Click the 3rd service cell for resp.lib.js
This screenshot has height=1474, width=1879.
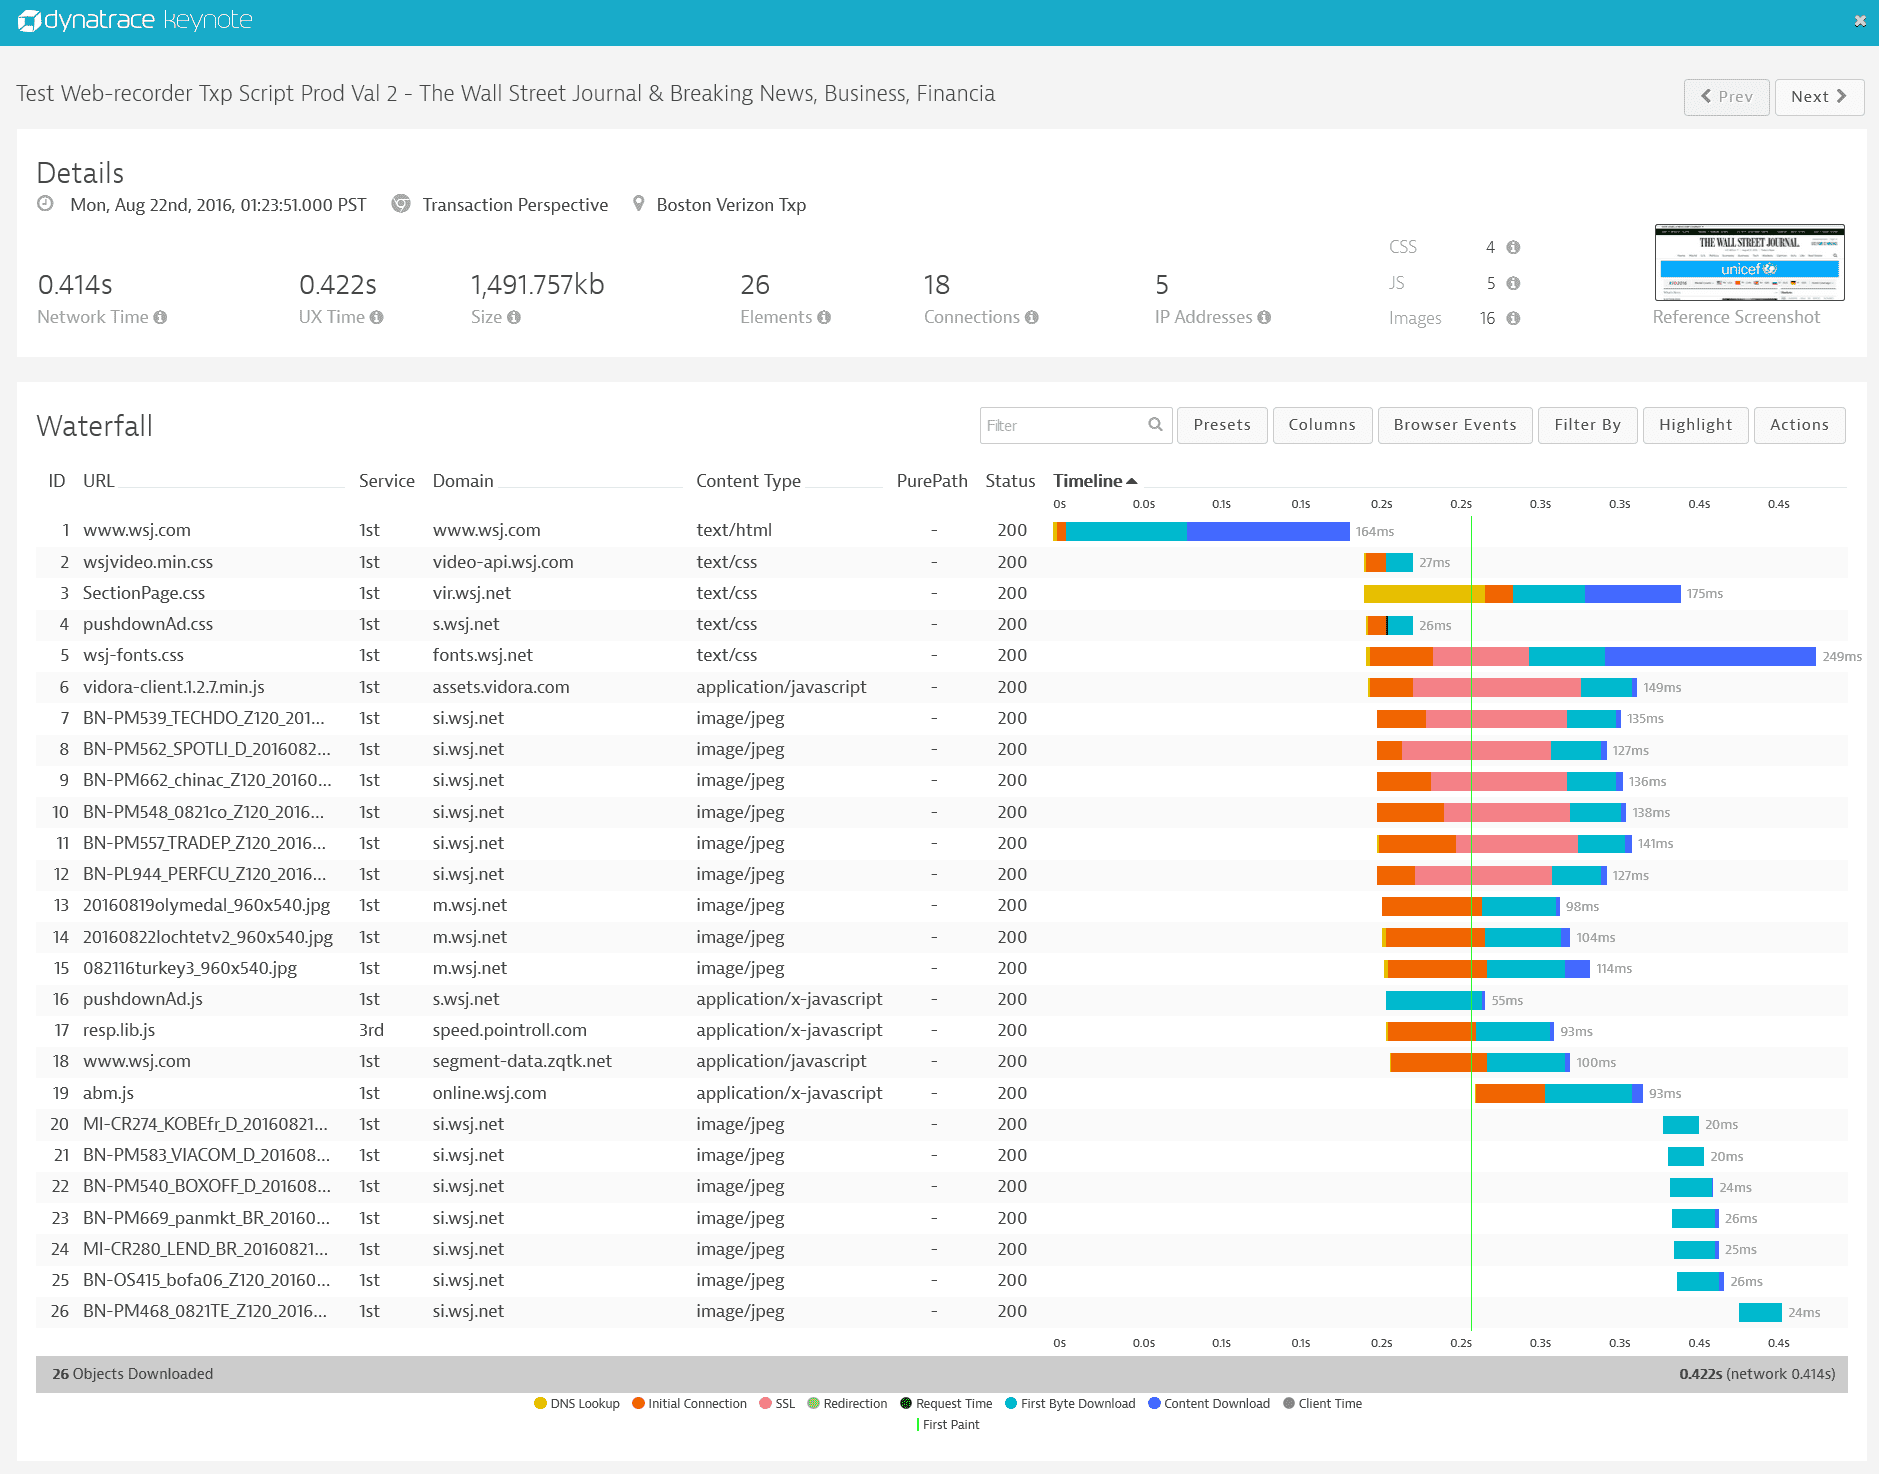pyautogui.click(x=371, y=1030)
